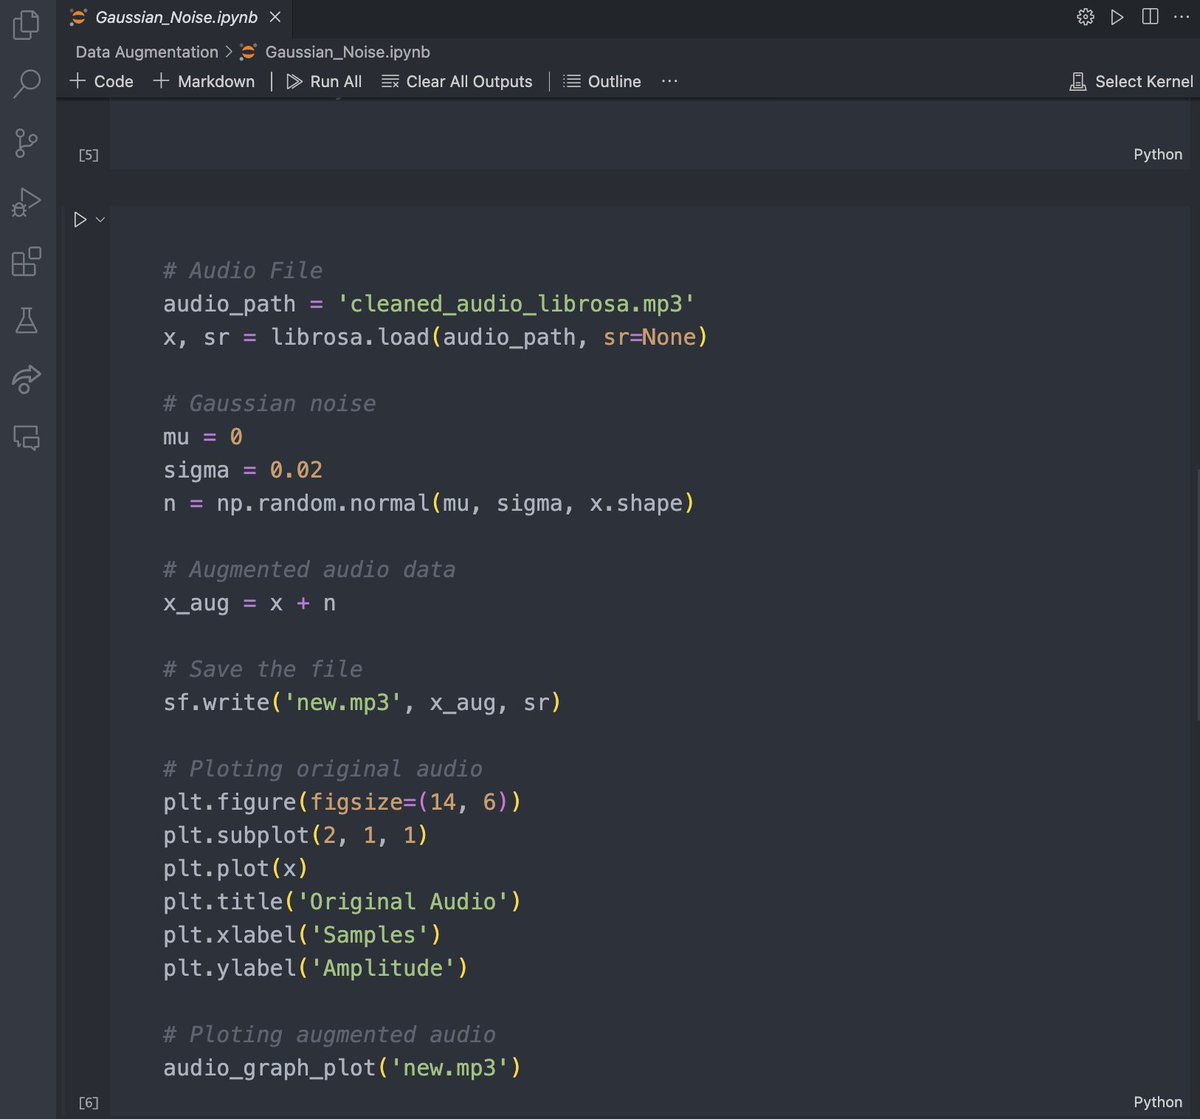
Task: Add a new Markdown cell
Action: (204, 82)
